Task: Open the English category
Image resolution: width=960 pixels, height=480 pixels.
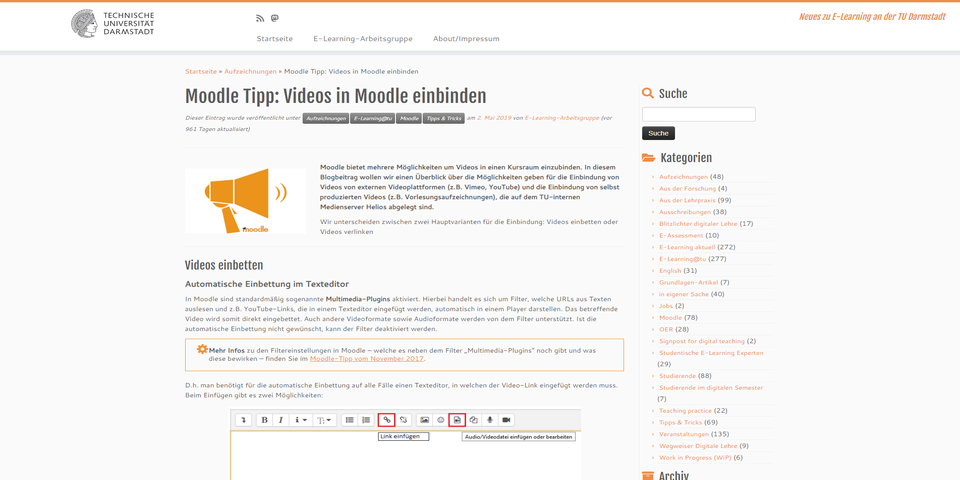Action: 670,271
